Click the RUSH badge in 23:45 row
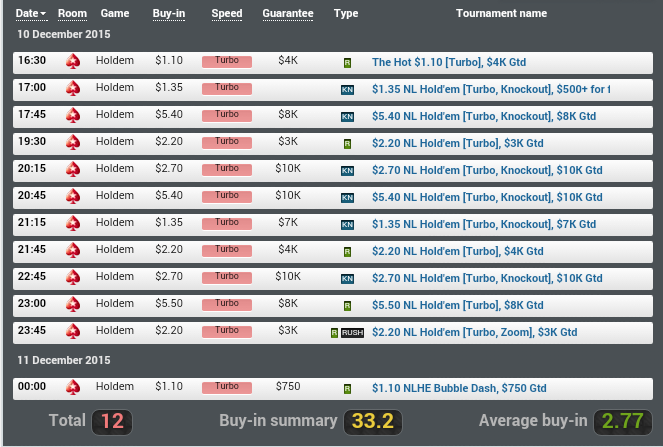 pyautogui.click(x=352, y=333)
